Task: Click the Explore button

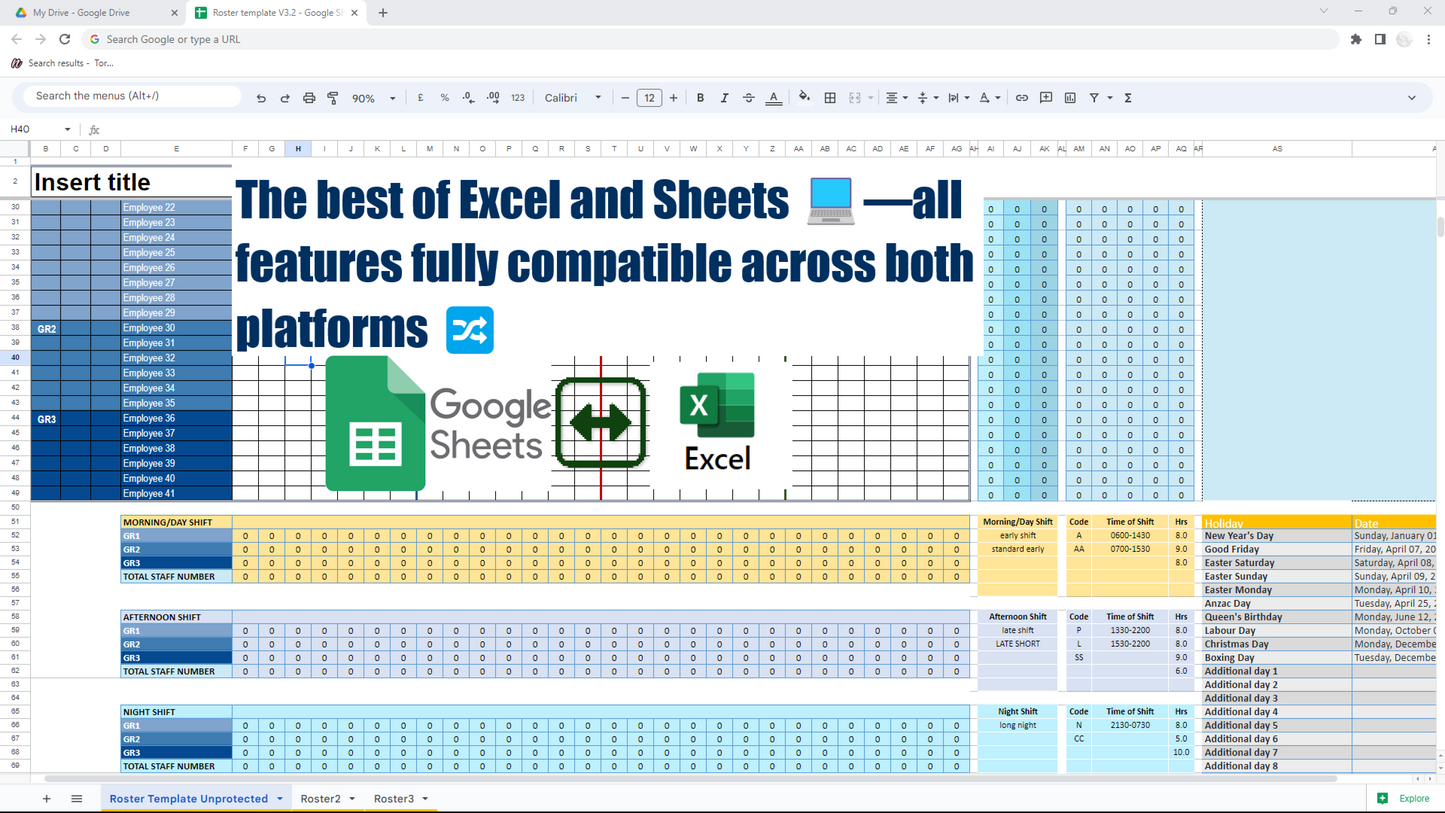Action: 1404,798
